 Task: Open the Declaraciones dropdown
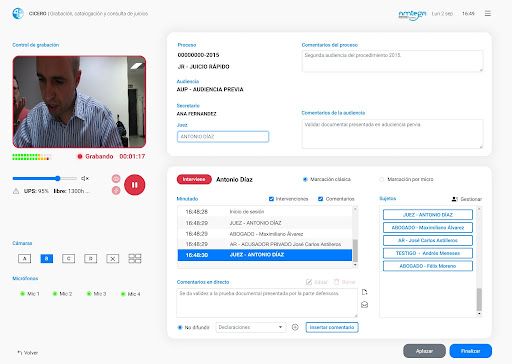(251, 327)
